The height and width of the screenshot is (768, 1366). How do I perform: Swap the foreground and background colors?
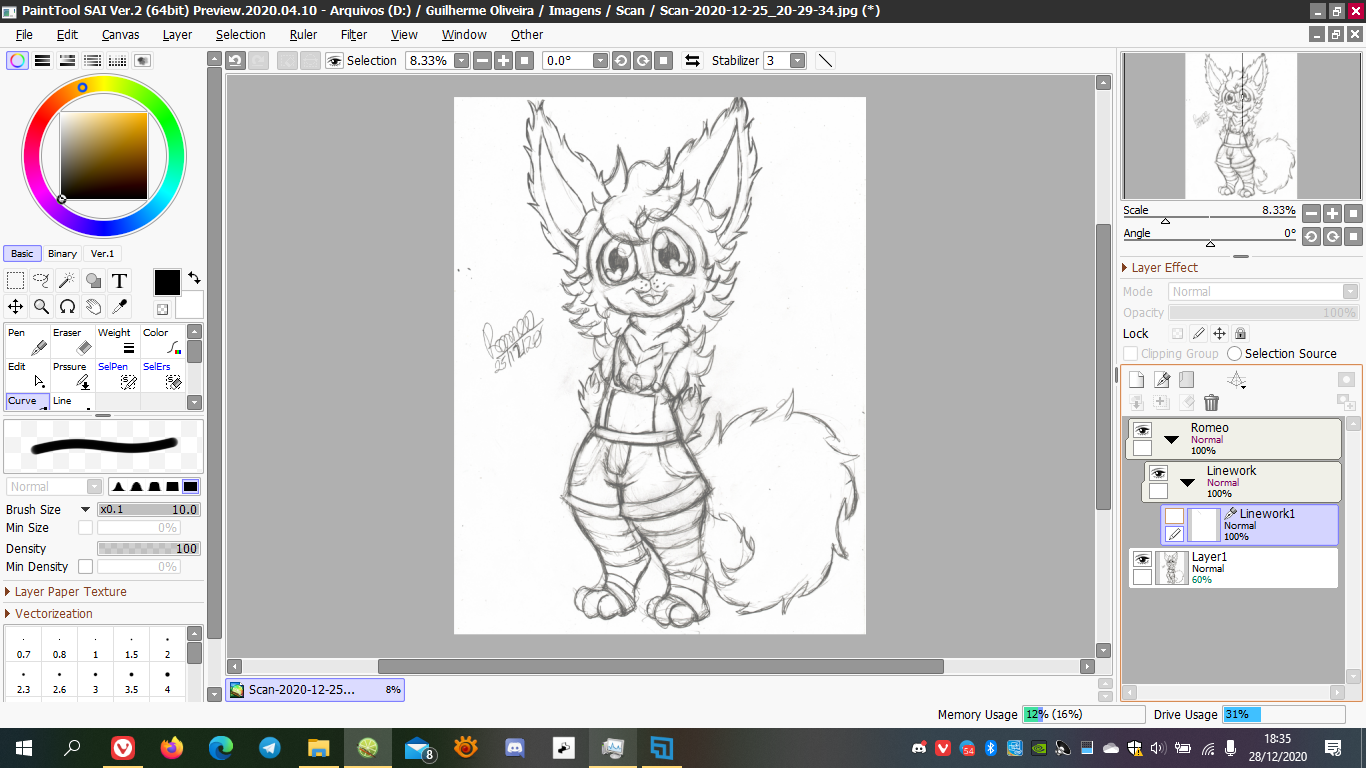pos(194,278)
